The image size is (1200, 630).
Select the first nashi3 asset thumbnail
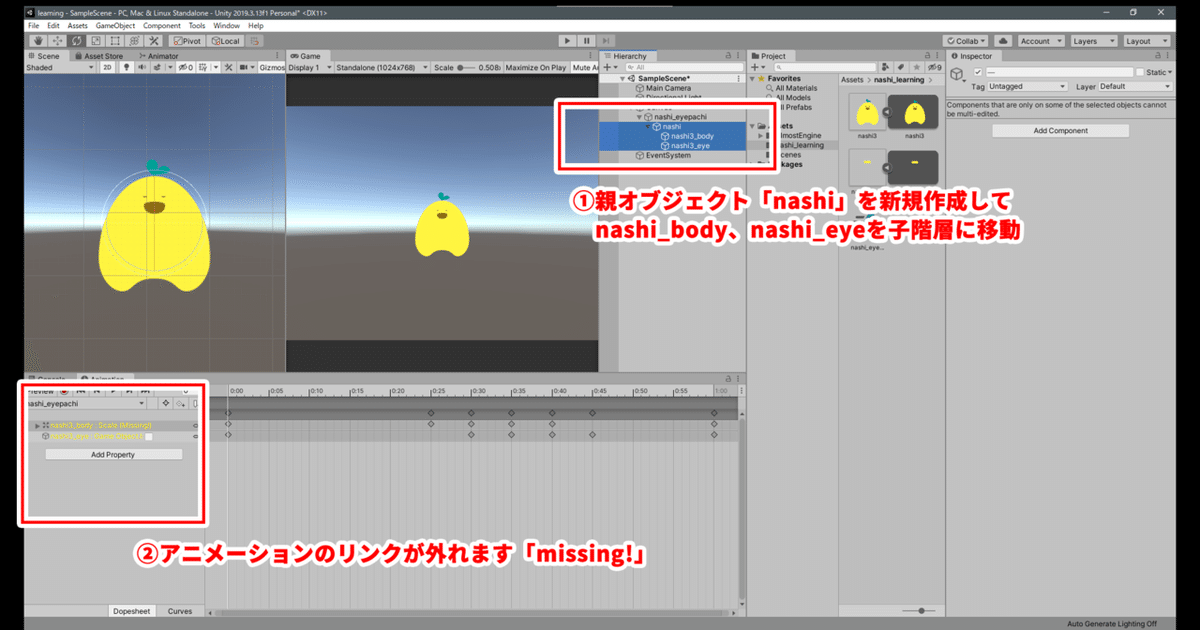click(869, 112)
